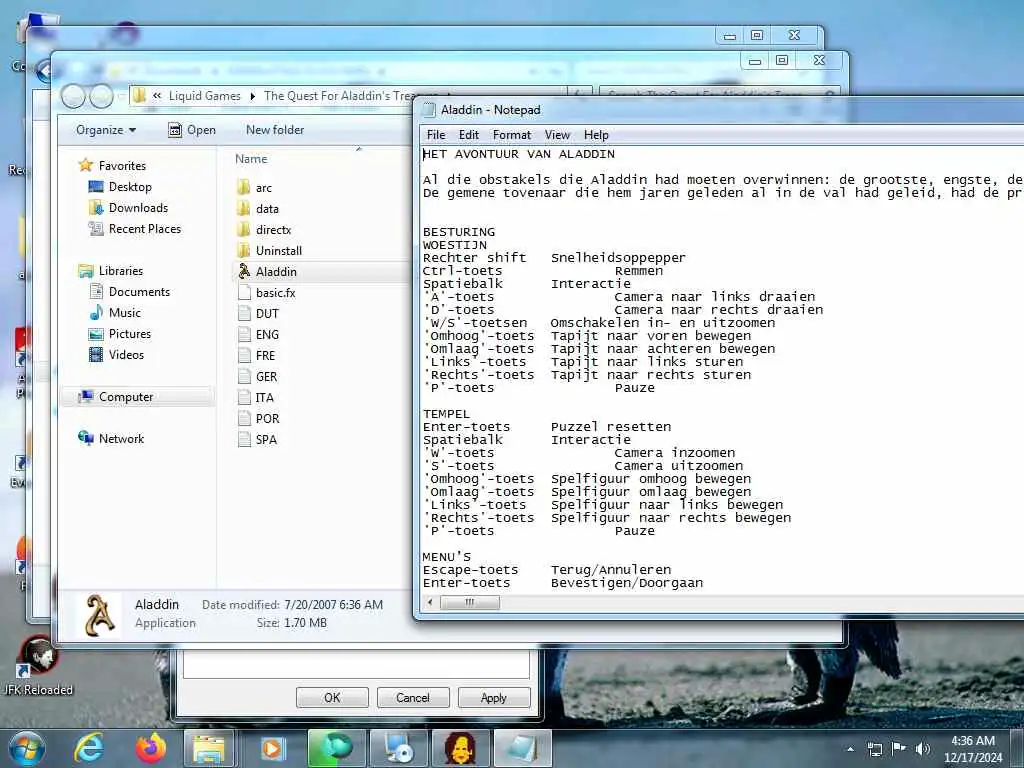
Task: Open Notepad View menu
Action: 557,135
